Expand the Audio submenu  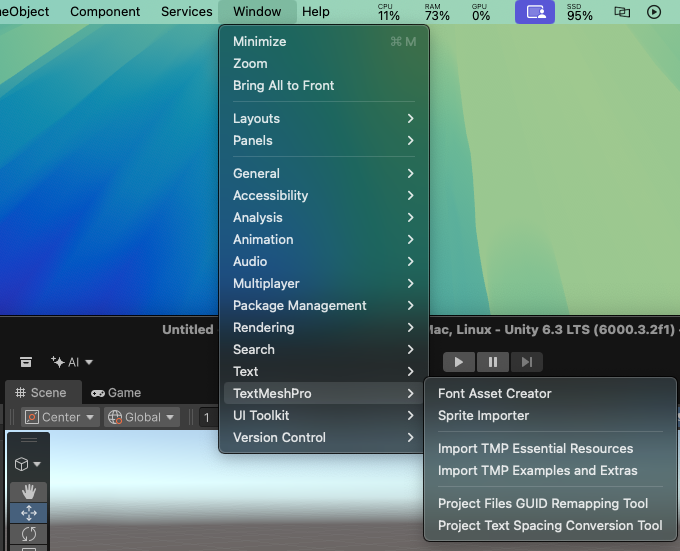[x=324, y=262]
